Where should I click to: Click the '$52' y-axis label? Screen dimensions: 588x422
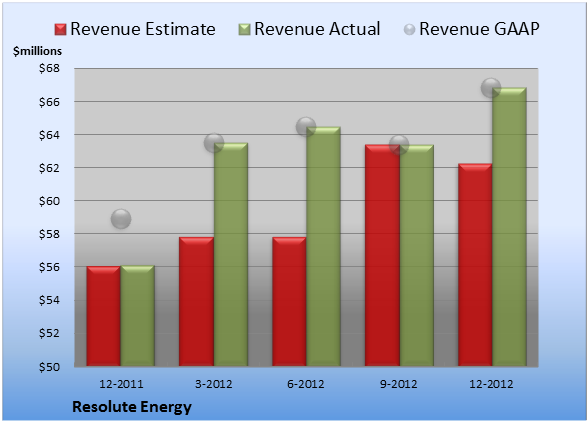click(49, 333)
